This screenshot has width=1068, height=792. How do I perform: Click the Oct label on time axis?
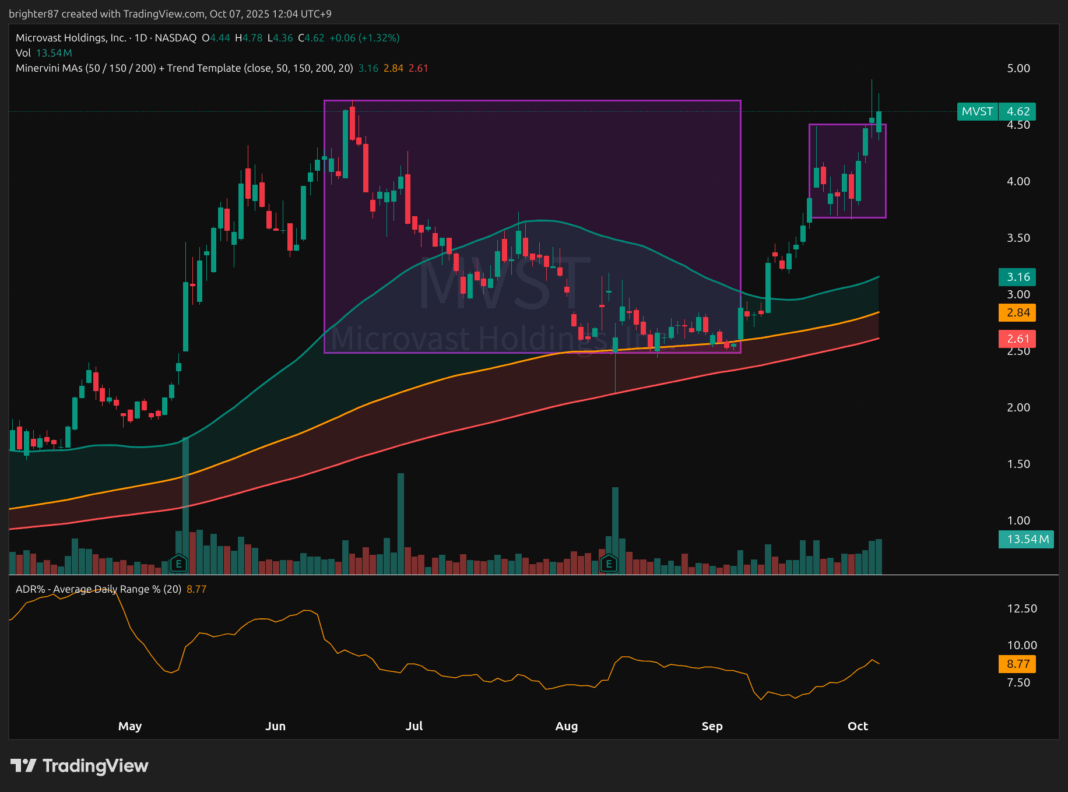tap(856, 726)
